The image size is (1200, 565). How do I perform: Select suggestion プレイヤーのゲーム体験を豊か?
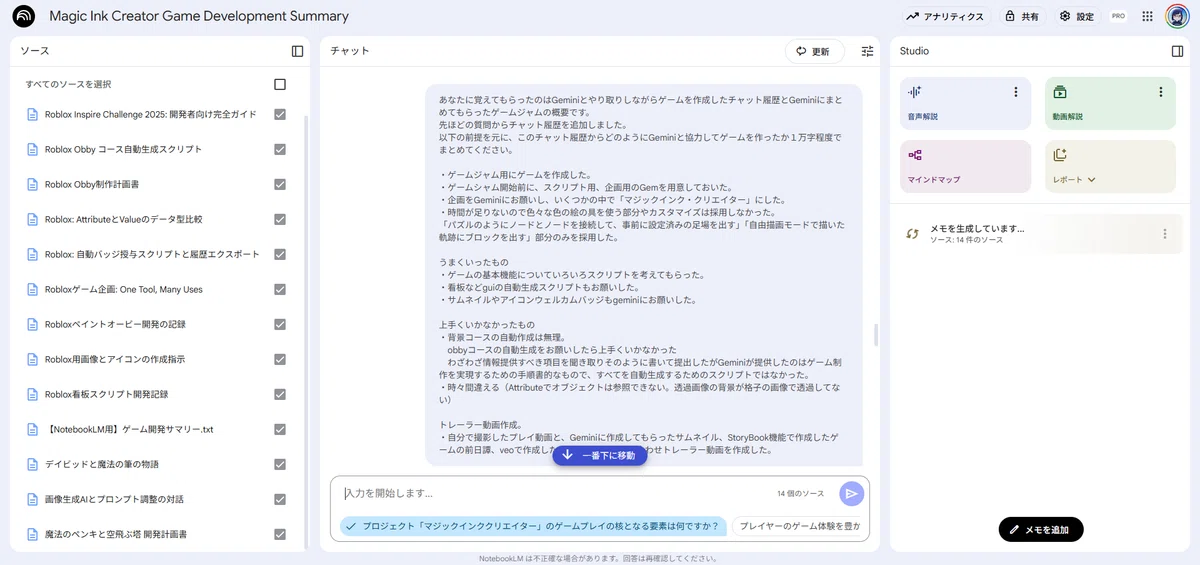799,526
